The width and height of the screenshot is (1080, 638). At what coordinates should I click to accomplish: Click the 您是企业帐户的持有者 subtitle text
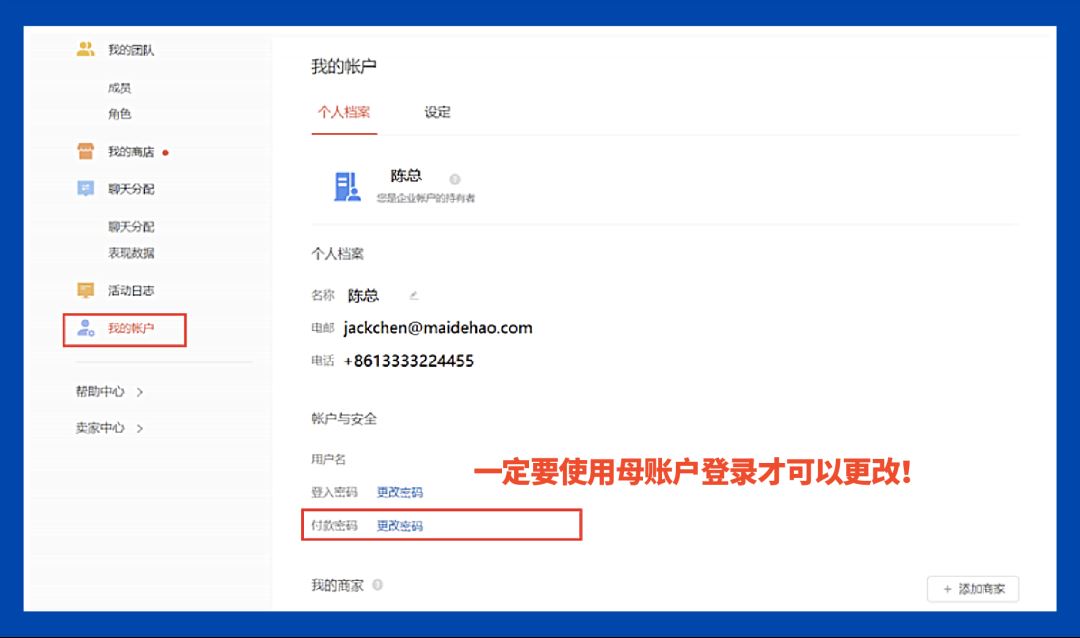tap(426, 198)
